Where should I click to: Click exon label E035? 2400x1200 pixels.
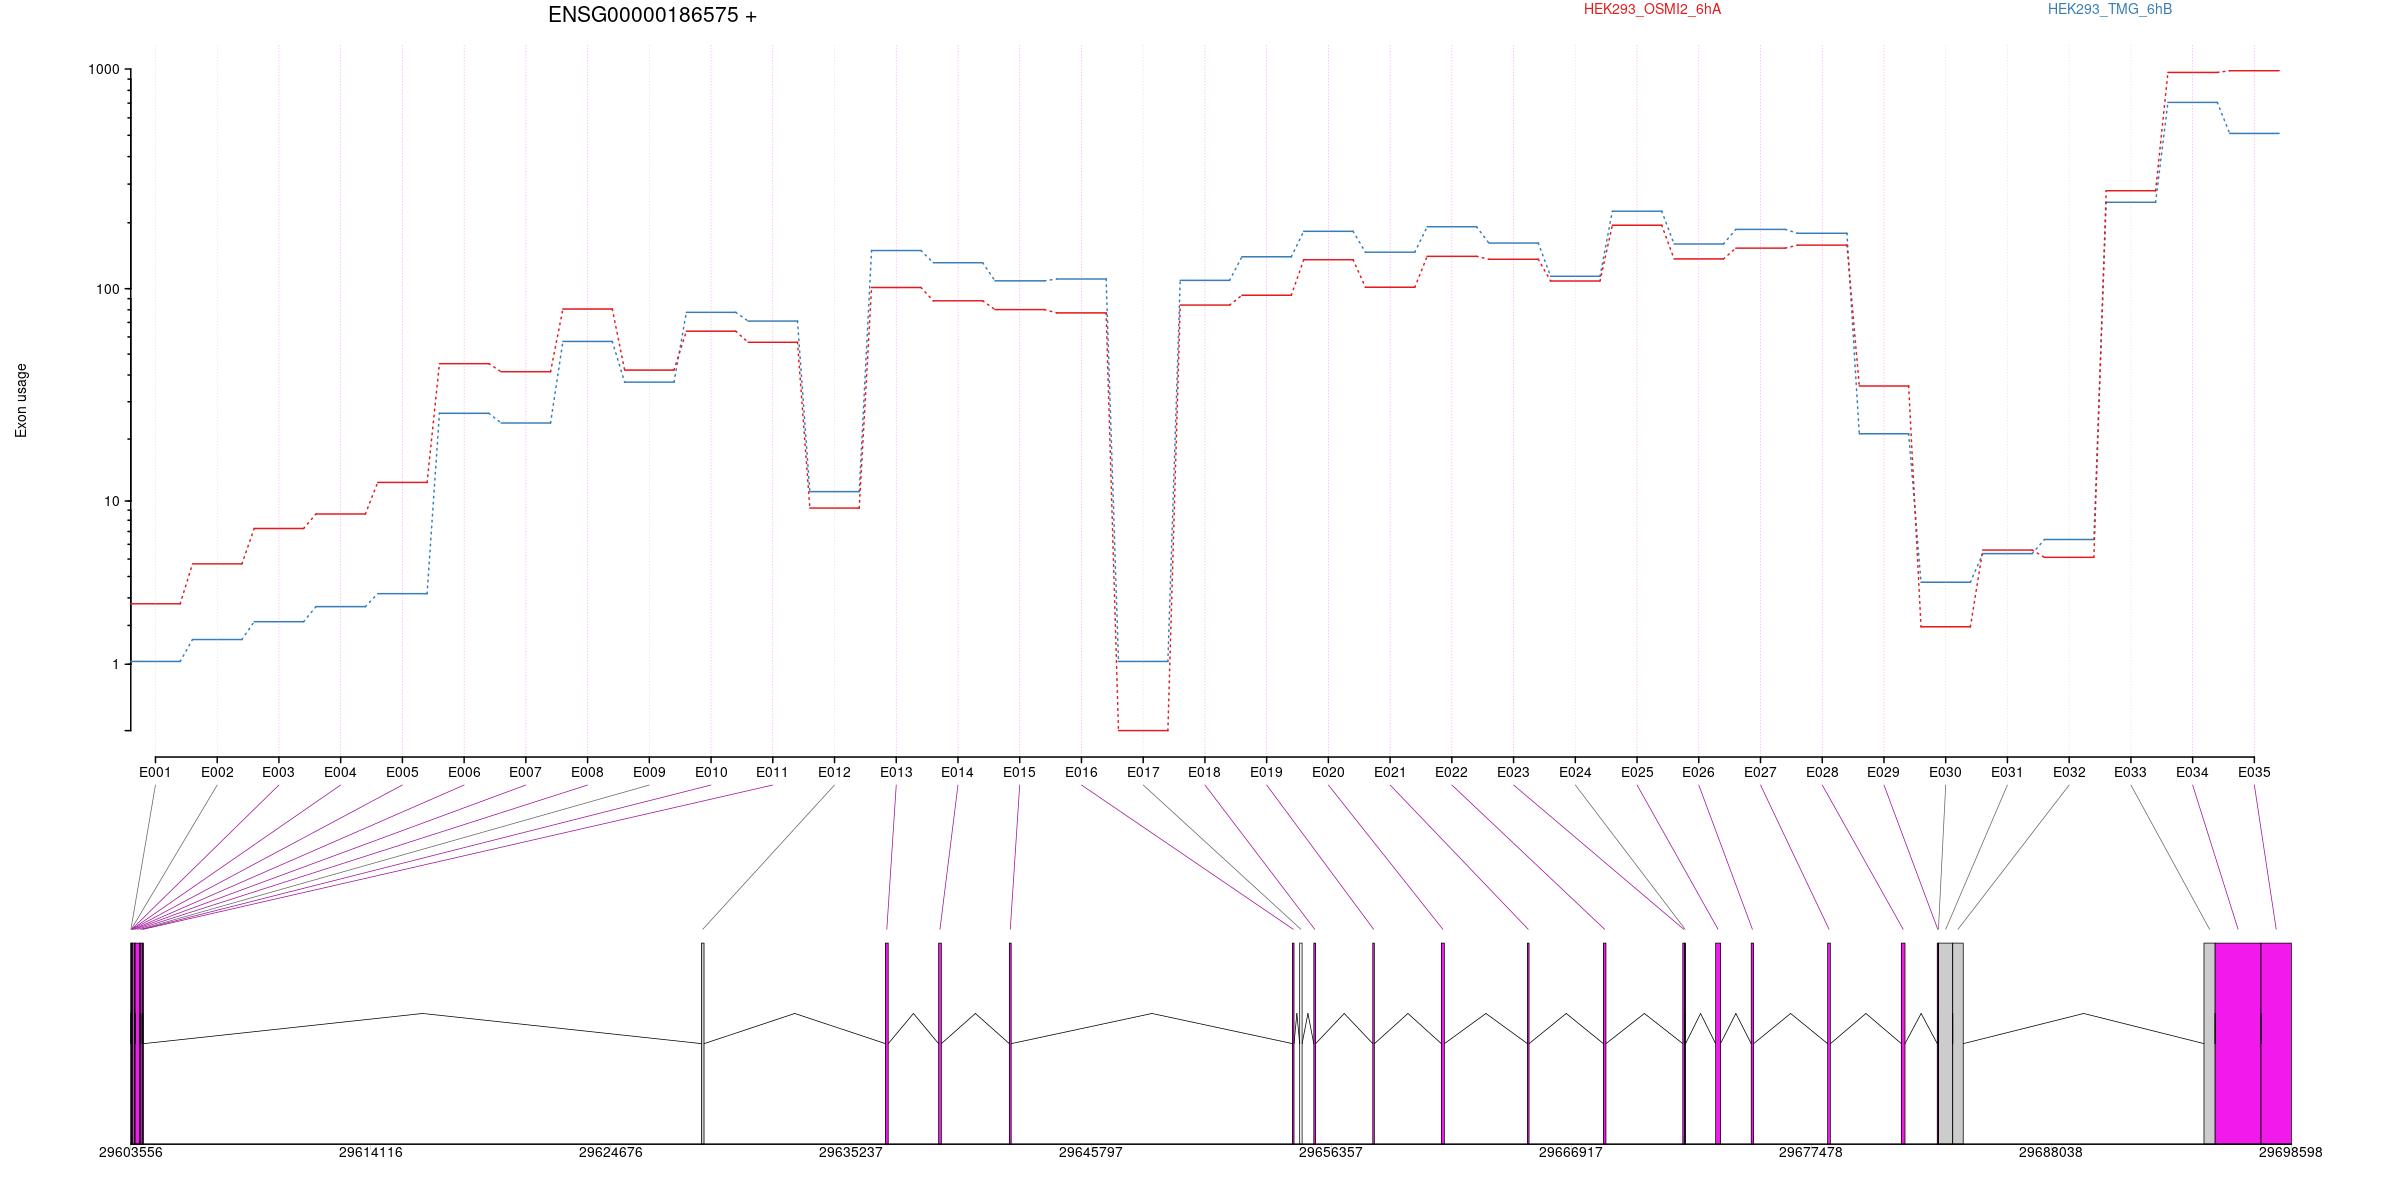click(x=2254, y=772)
